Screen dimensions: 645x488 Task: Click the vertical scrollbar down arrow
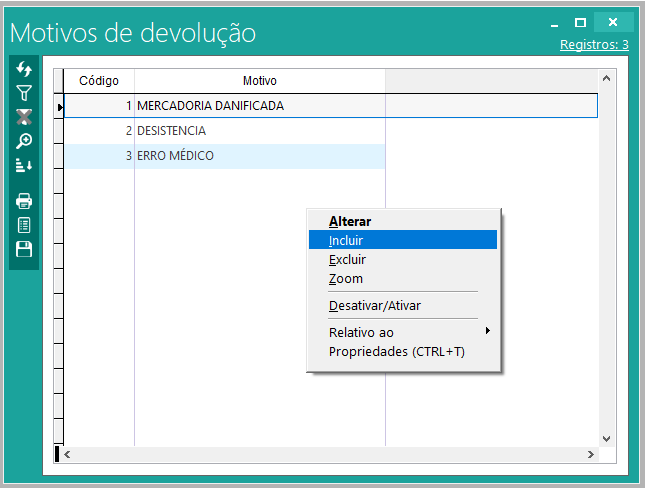coord(605,438)
